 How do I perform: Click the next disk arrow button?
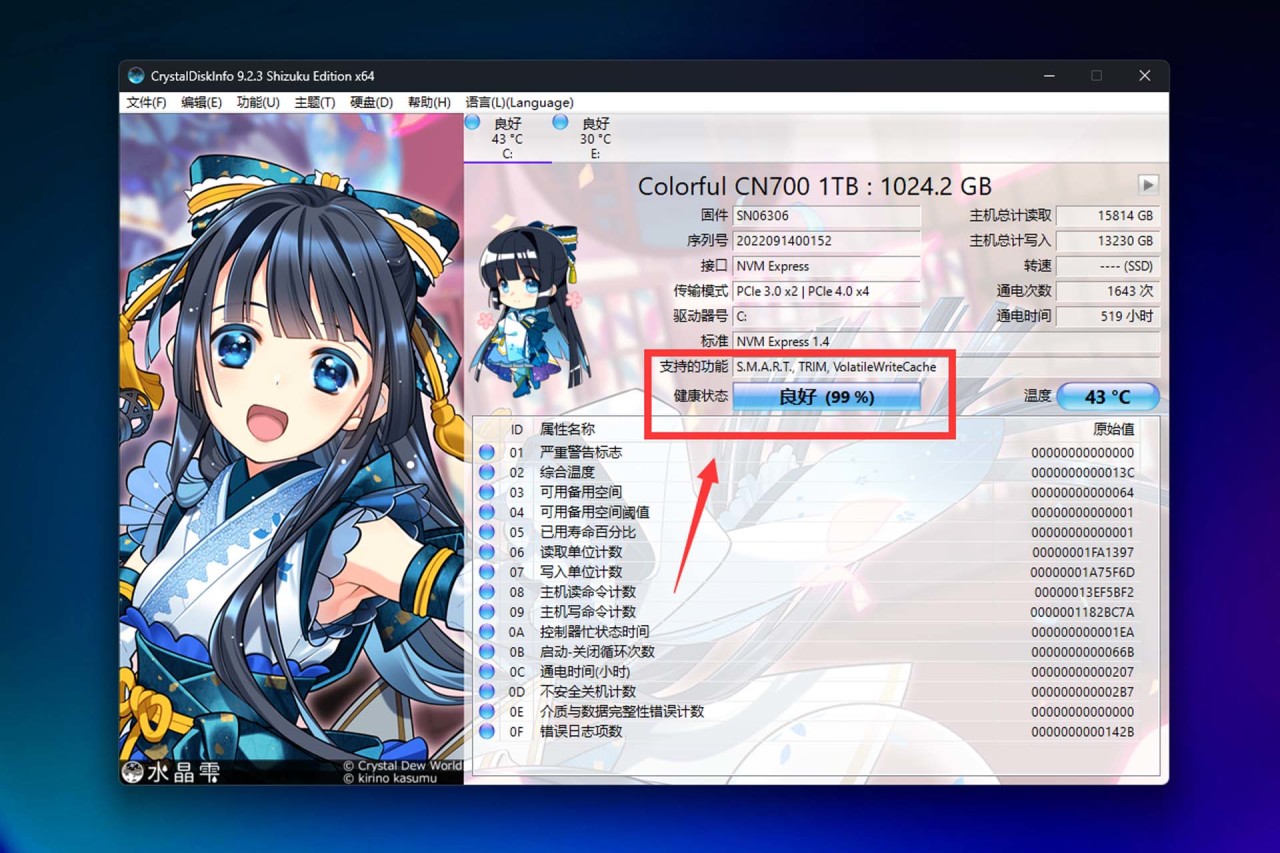1148,185
